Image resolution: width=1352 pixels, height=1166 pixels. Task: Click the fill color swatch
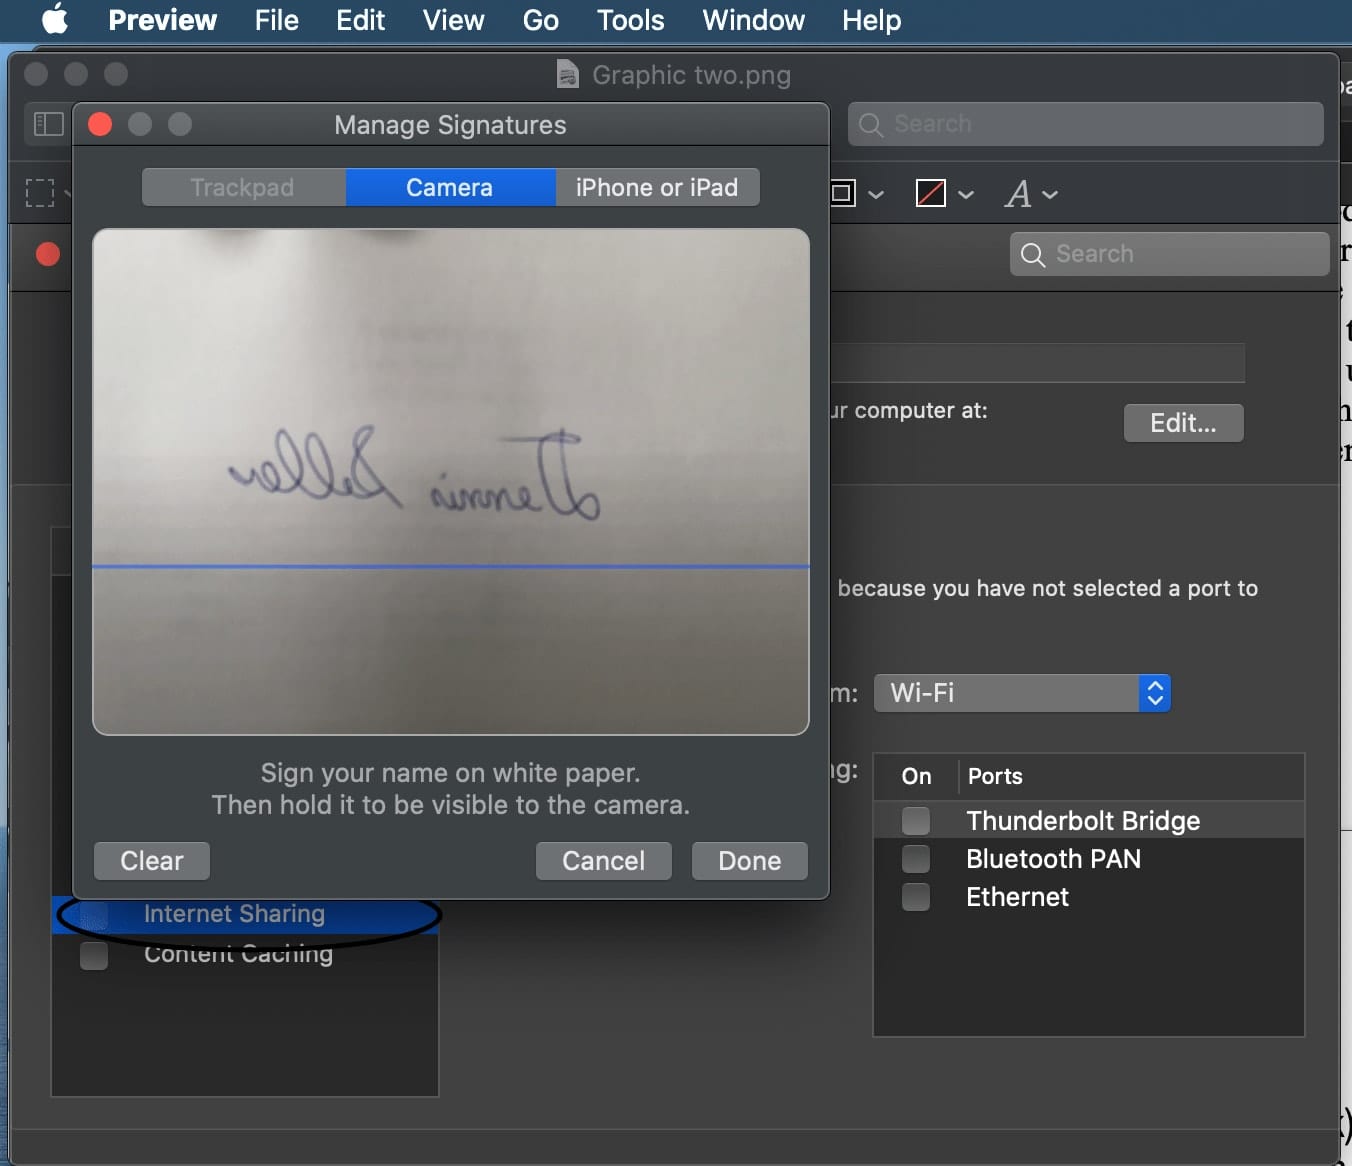tap(931, 193)
